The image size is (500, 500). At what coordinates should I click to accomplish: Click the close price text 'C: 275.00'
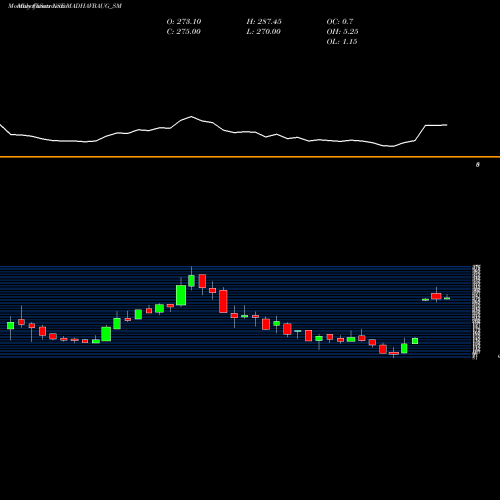[184, 32]
